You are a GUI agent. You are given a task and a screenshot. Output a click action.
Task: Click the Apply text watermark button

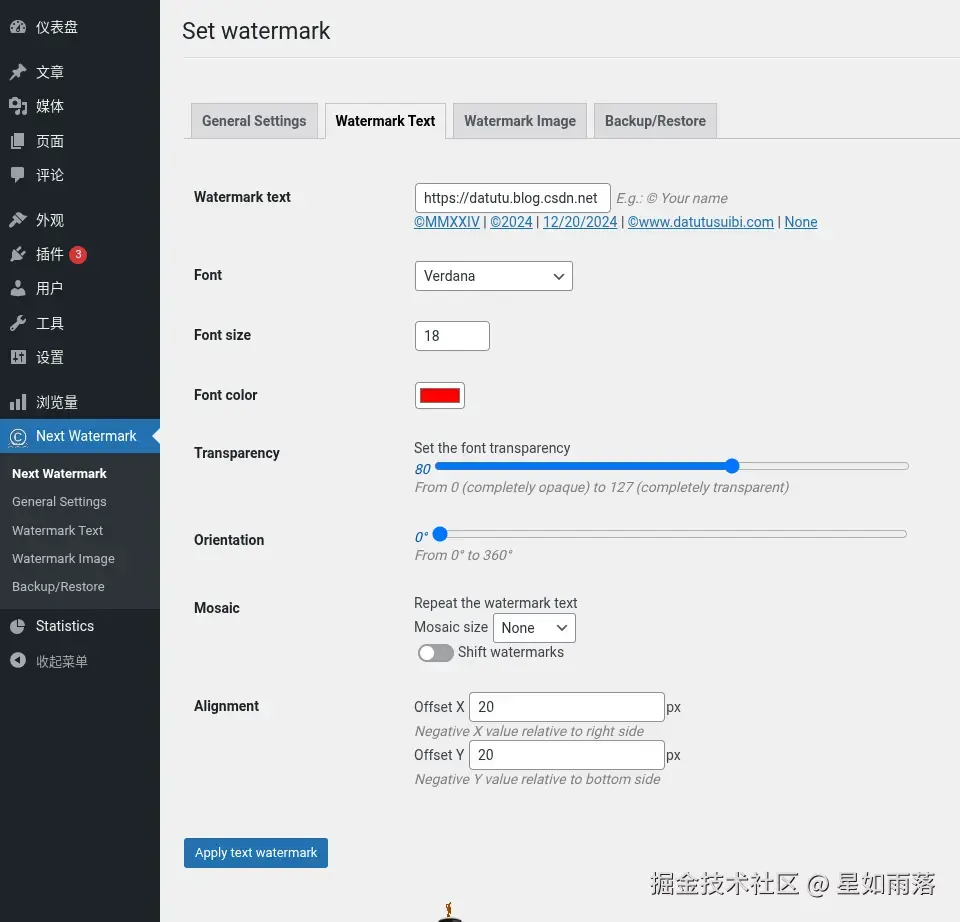(x=256, y=853)
